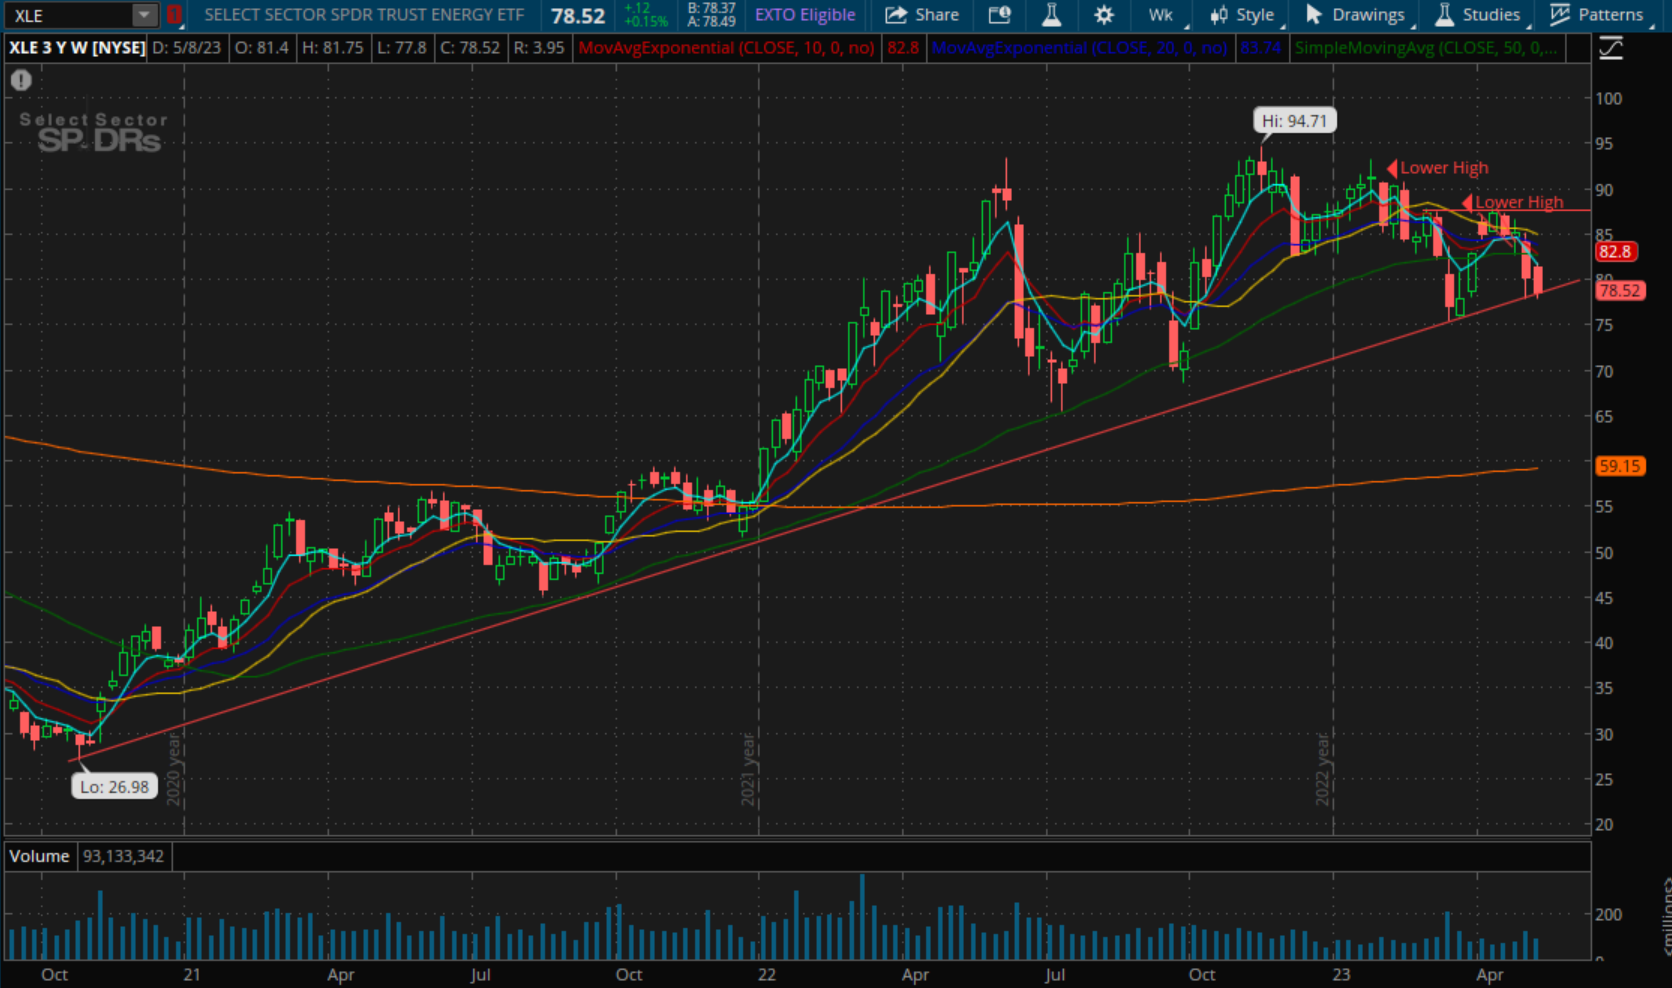
Task: Click the 'R: 3.95' range value
Action: 539,48
